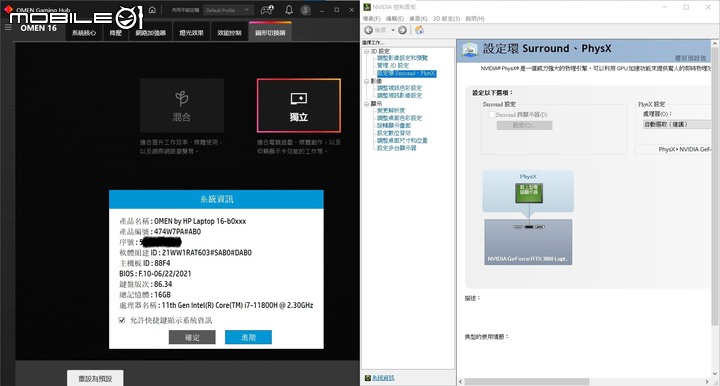Click the green PhysX display icon in diagram
The width and height of the screenshot is (720, 386).
point(529,193)
